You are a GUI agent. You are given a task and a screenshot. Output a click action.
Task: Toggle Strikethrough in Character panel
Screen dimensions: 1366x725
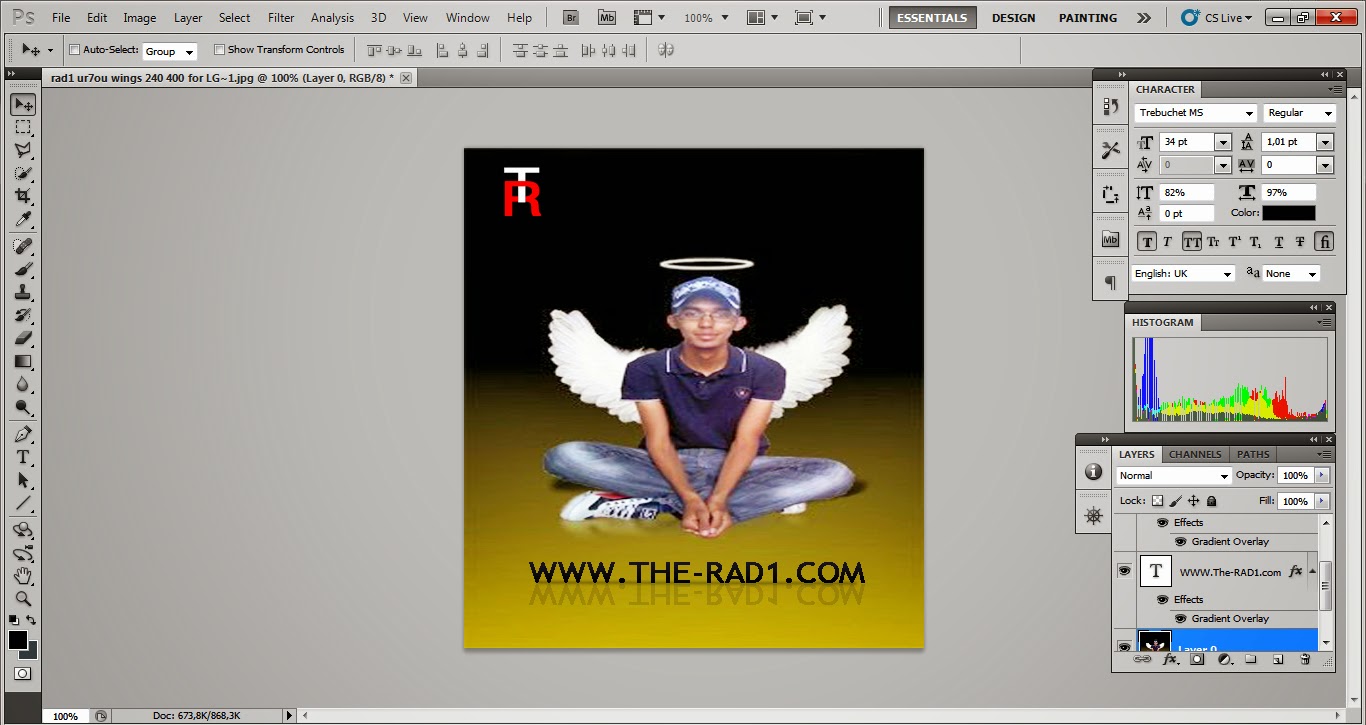(1300, 242)
